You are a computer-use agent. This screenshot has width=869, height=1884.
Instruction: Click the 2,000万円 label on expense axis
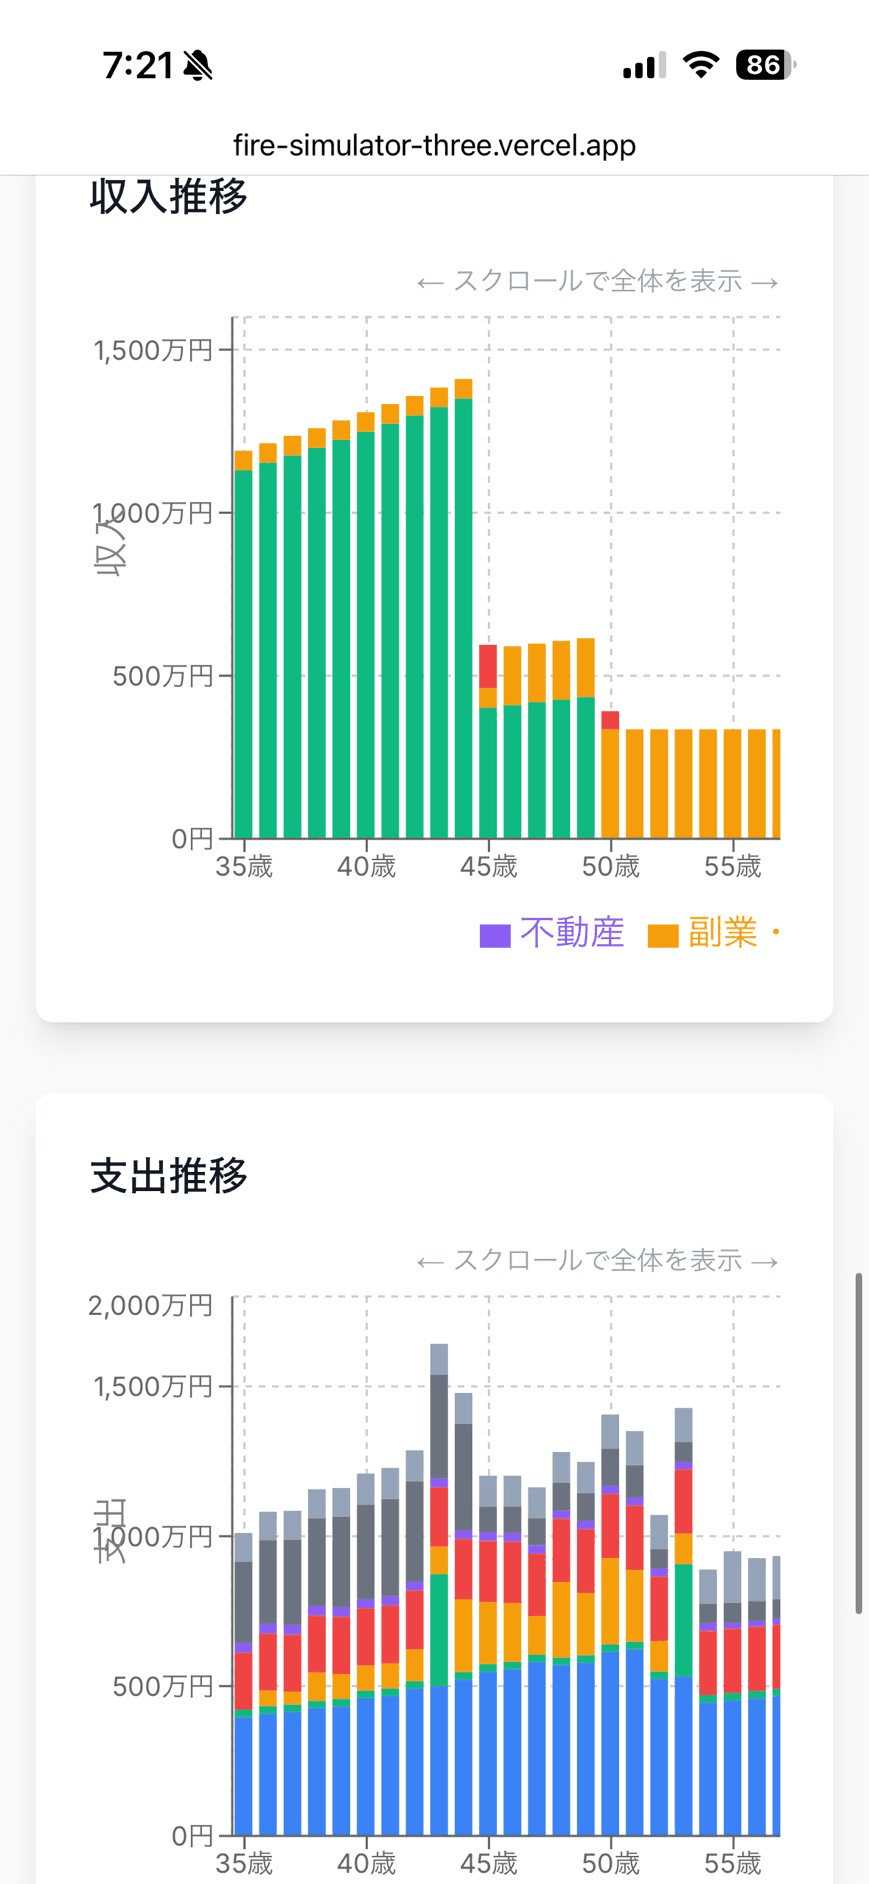click(x=150, y=1305)
